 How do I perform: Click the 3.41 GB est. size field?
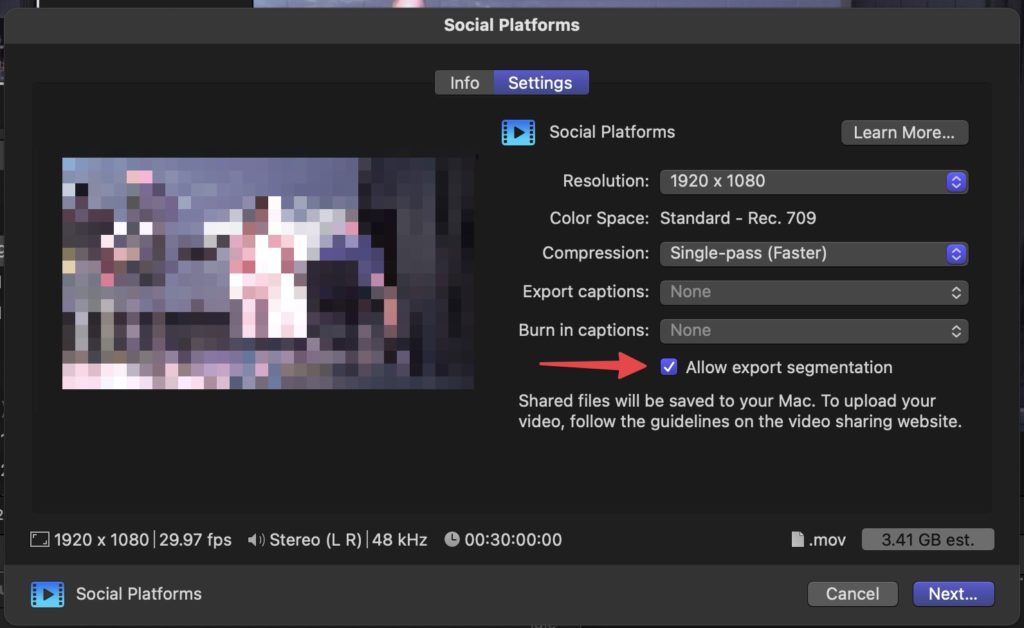[928, 540]
